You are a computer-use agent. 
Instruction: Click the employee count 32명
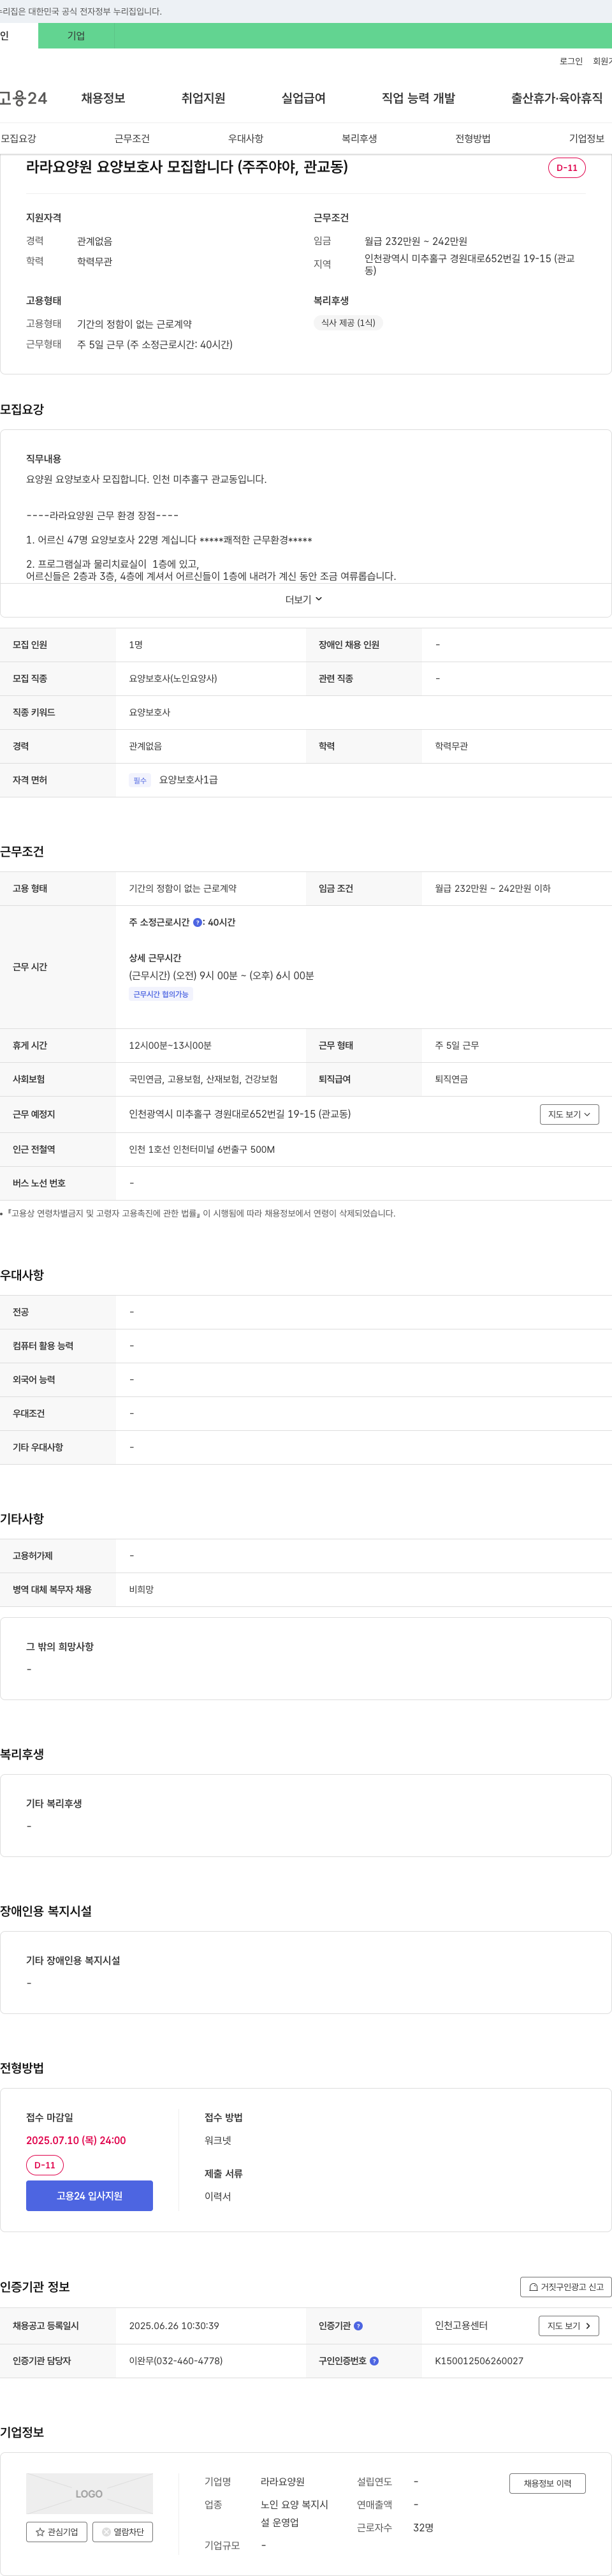point(423,2527)
